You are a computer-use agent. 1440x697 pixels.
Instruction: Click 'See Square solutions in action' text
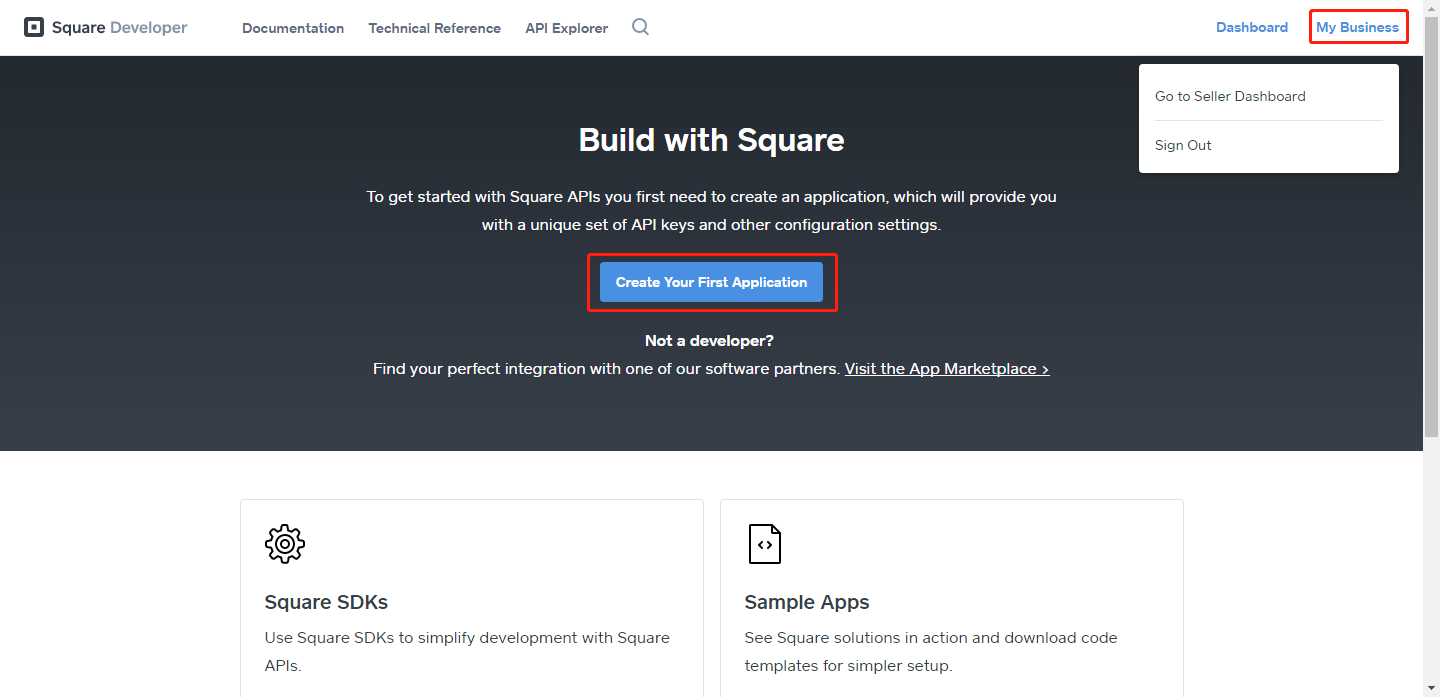pyautogui.click(x=931, y=651)
